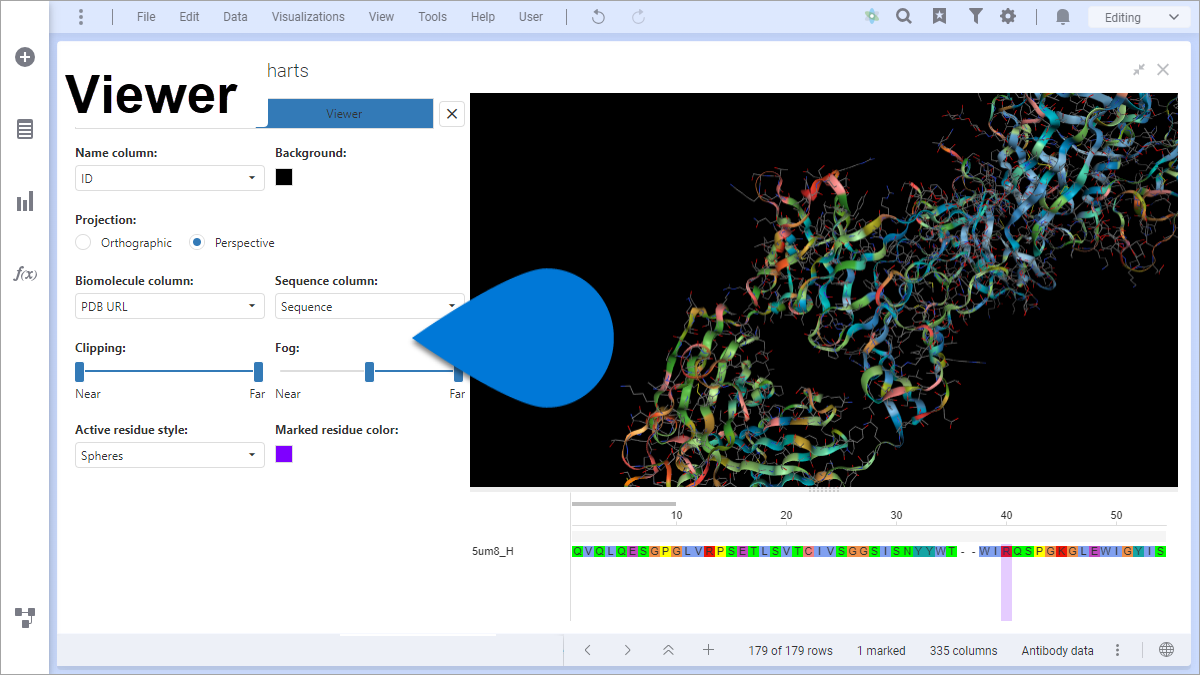Open the Name column dropdown showing ID
Screen dimensions: 1200x675
(168, 177)
